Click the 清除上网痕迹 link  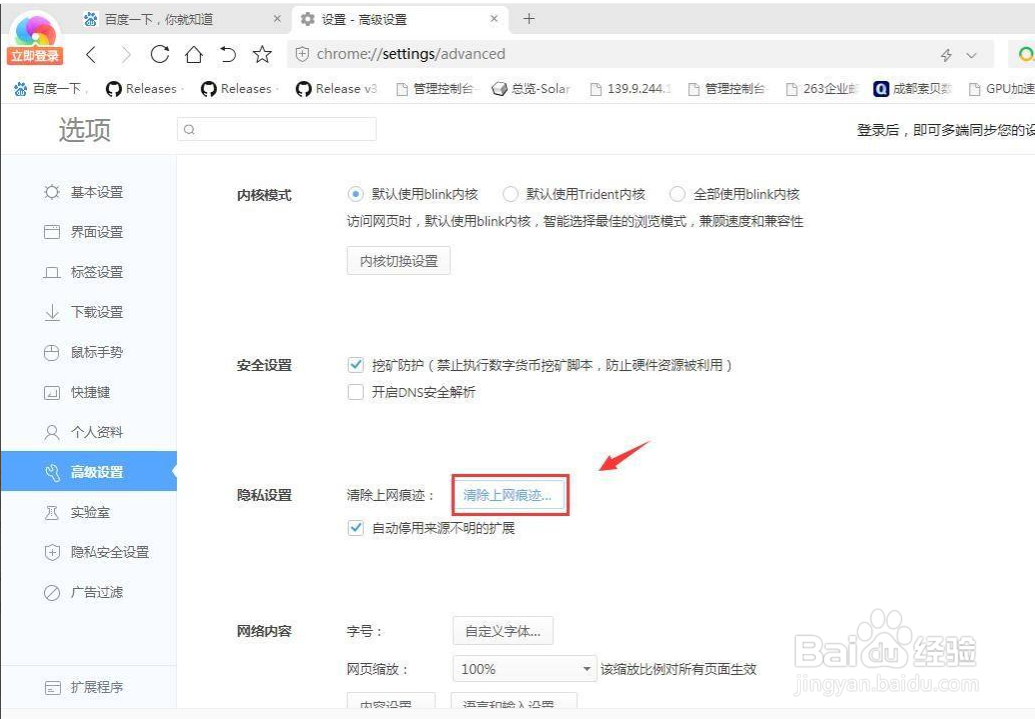click(x=510, y=494)
